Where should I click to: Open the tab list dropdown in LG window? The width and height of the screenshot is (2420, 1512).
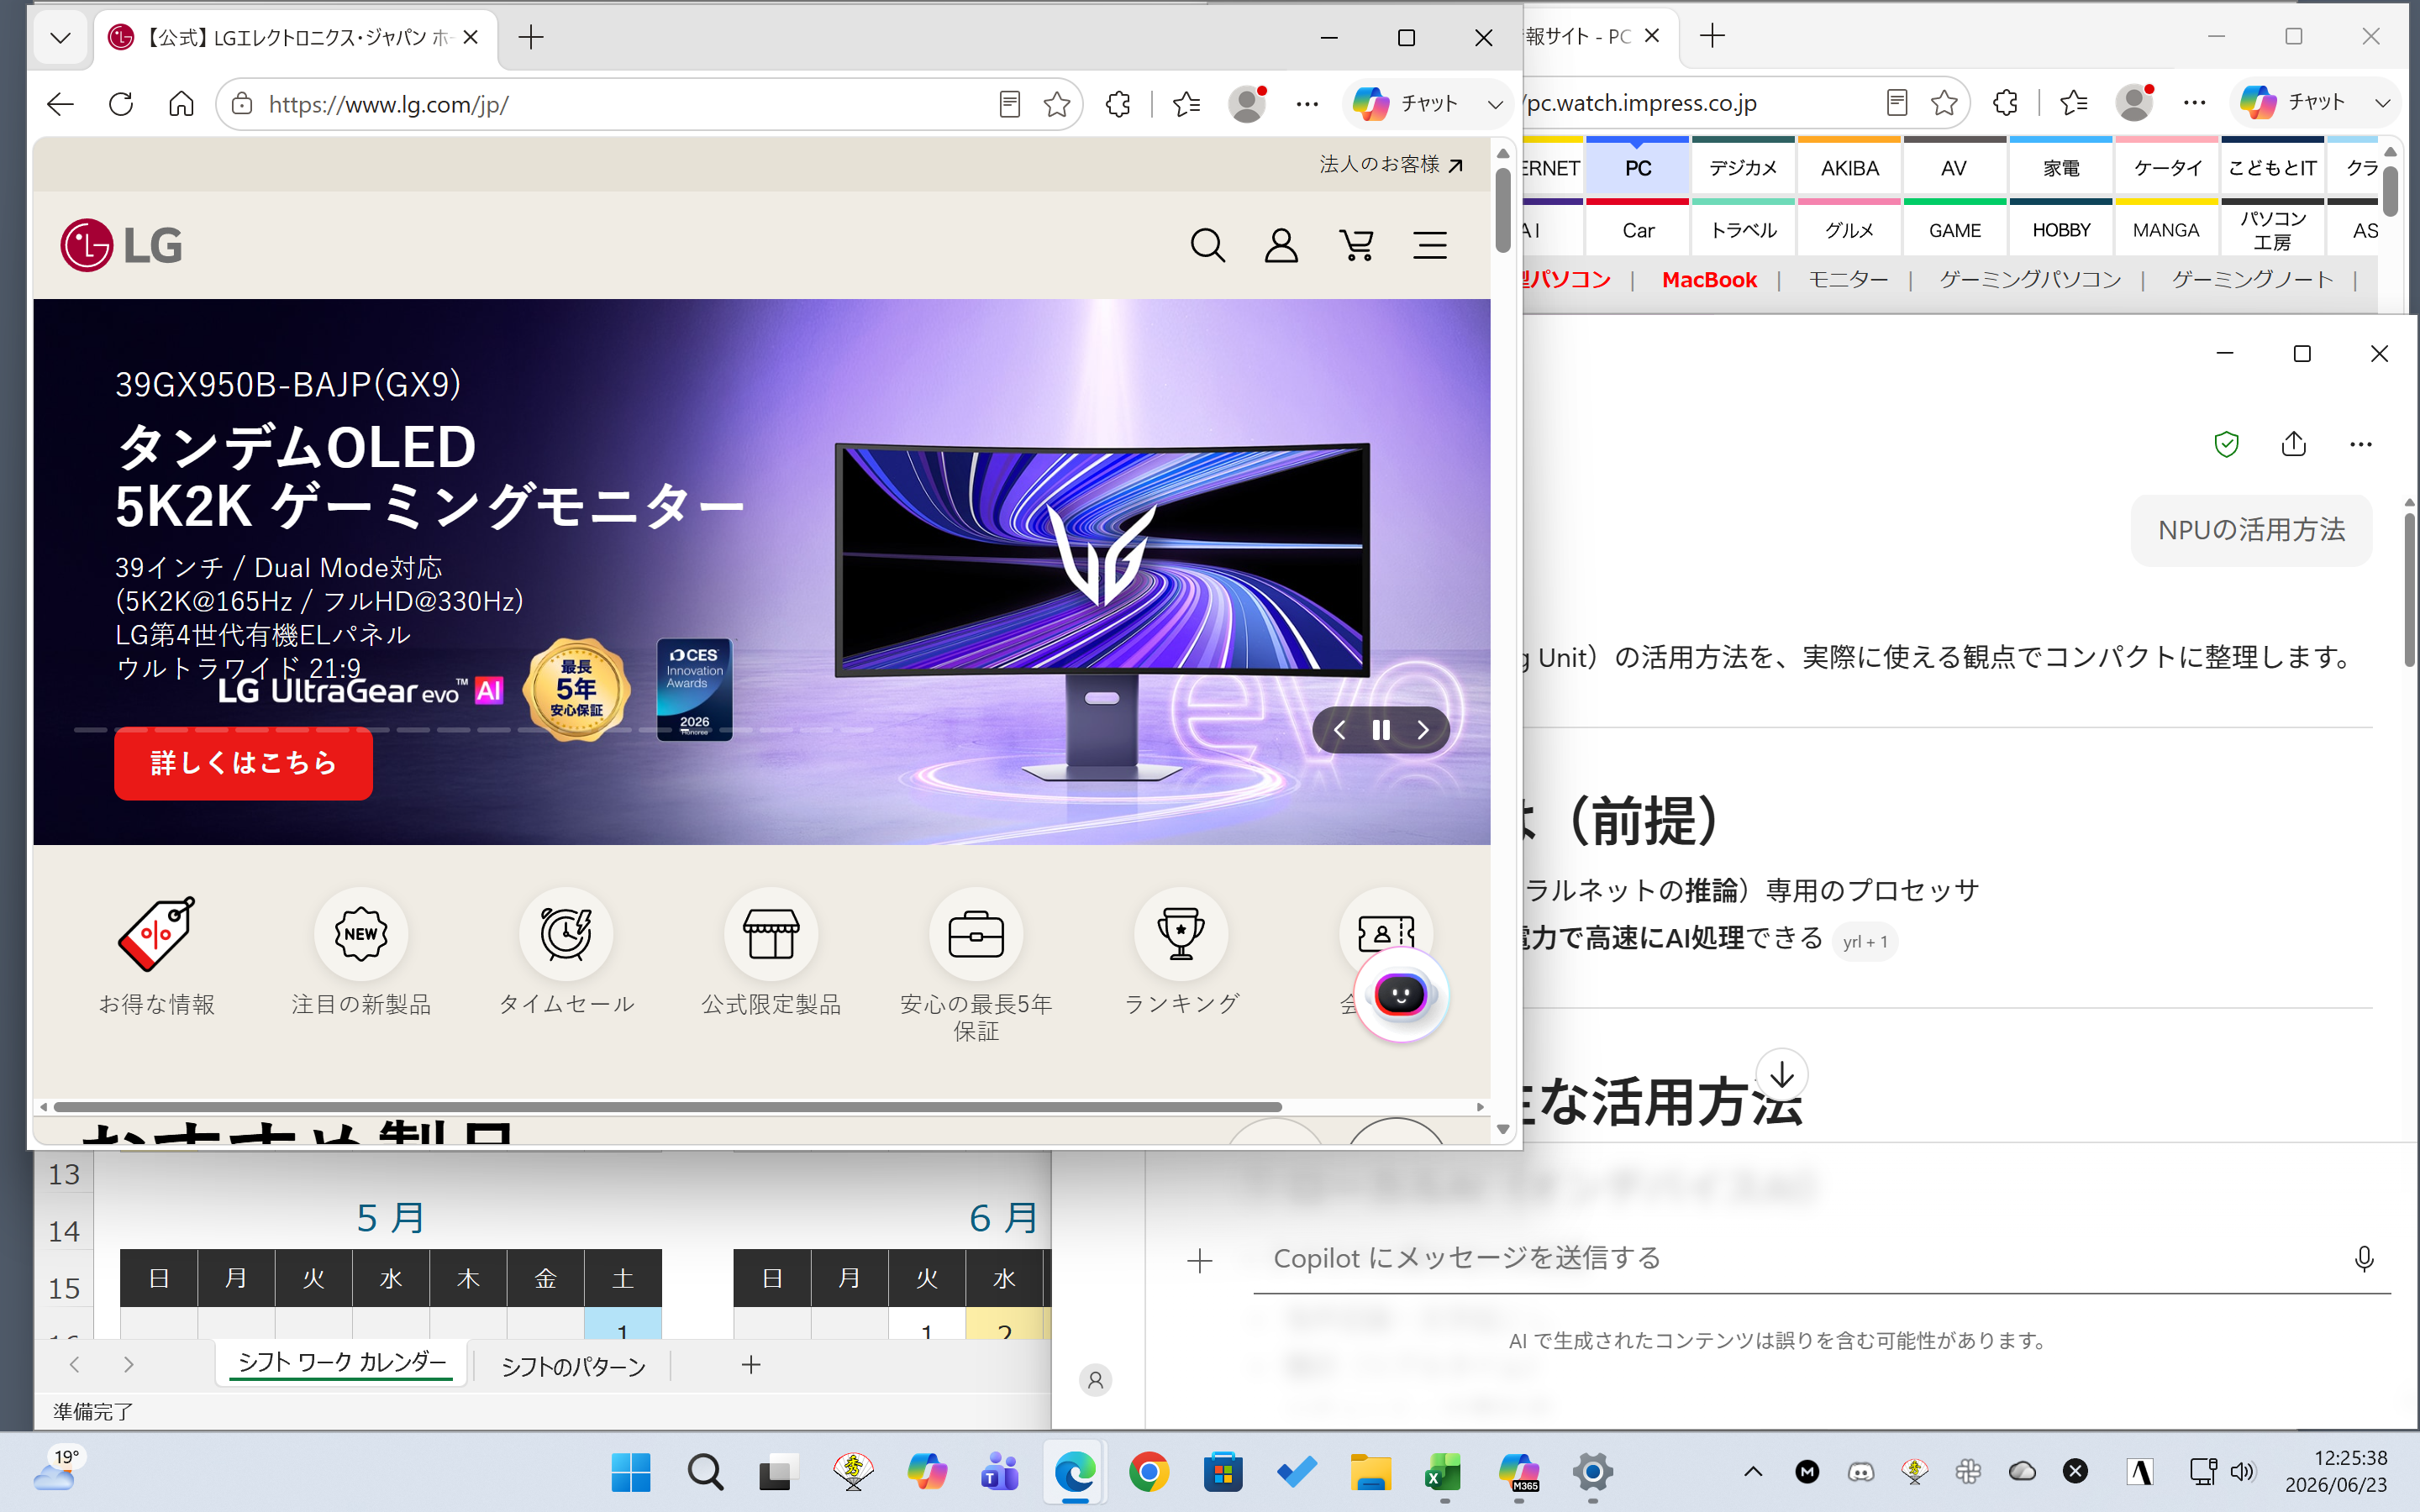(60, 38)
